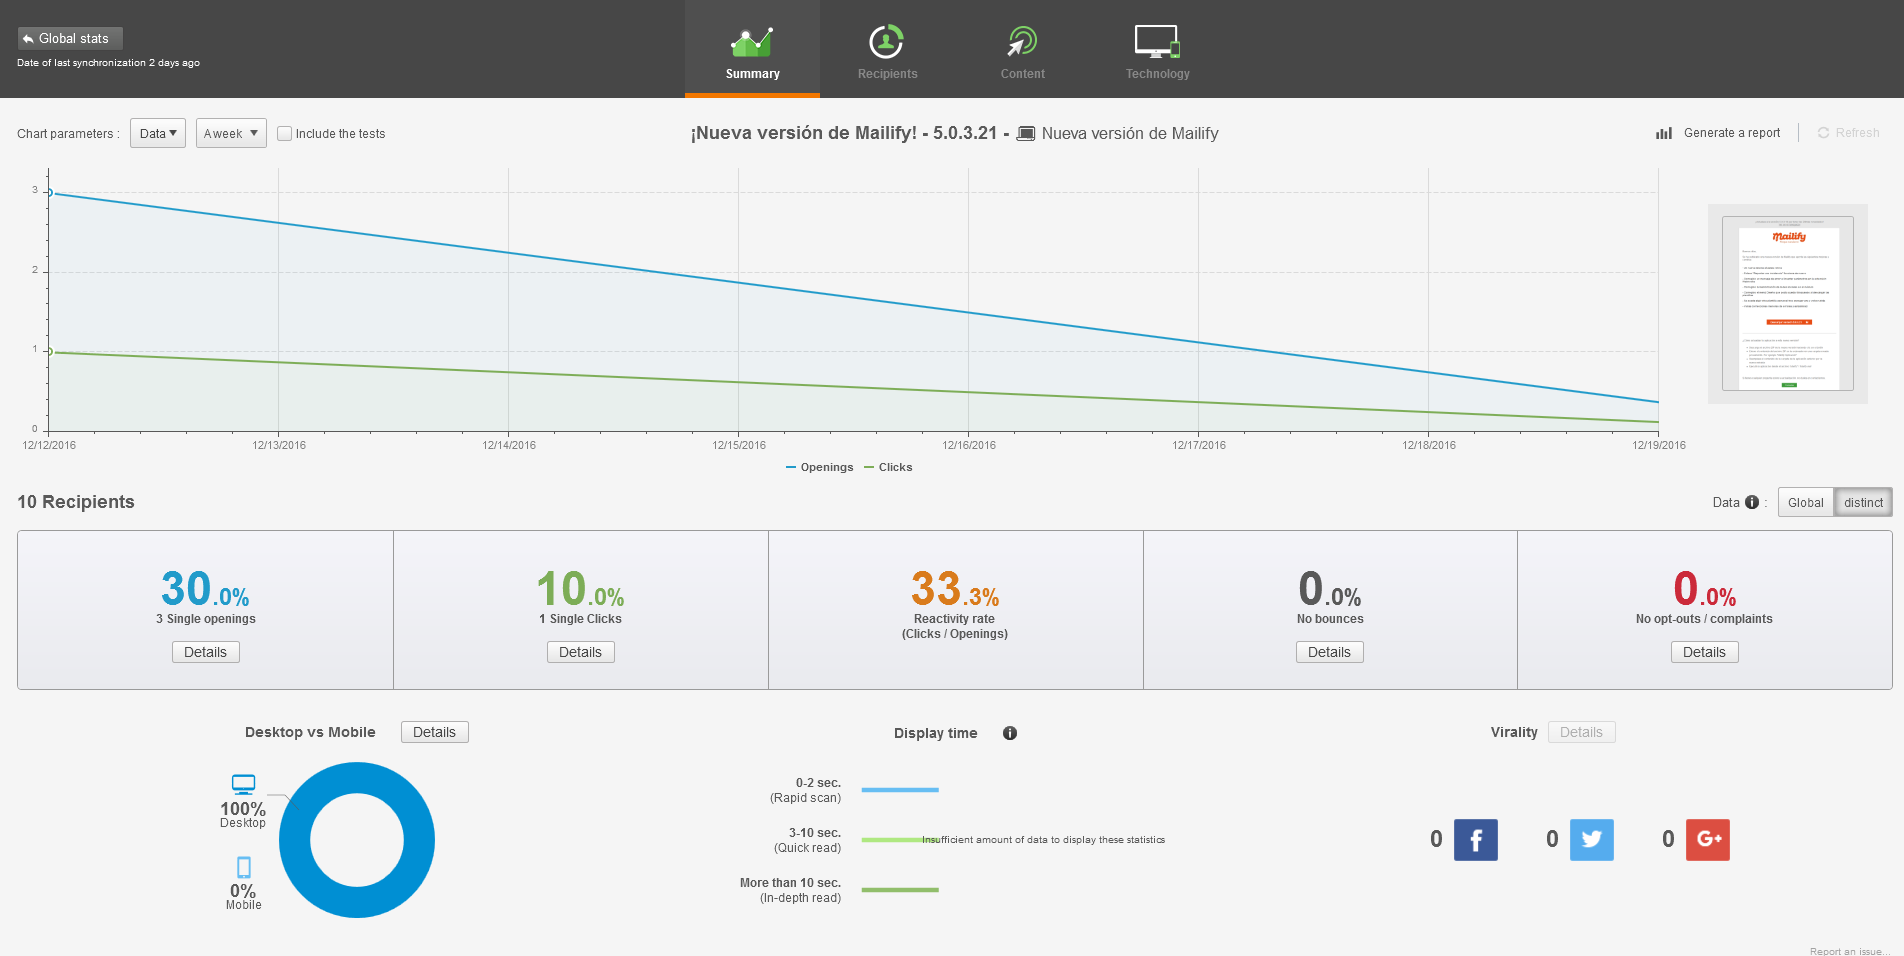Enable the Include the tests checkbox
Image resolution: width=1904 pixels, height=956 pixels.
[285, 133]
